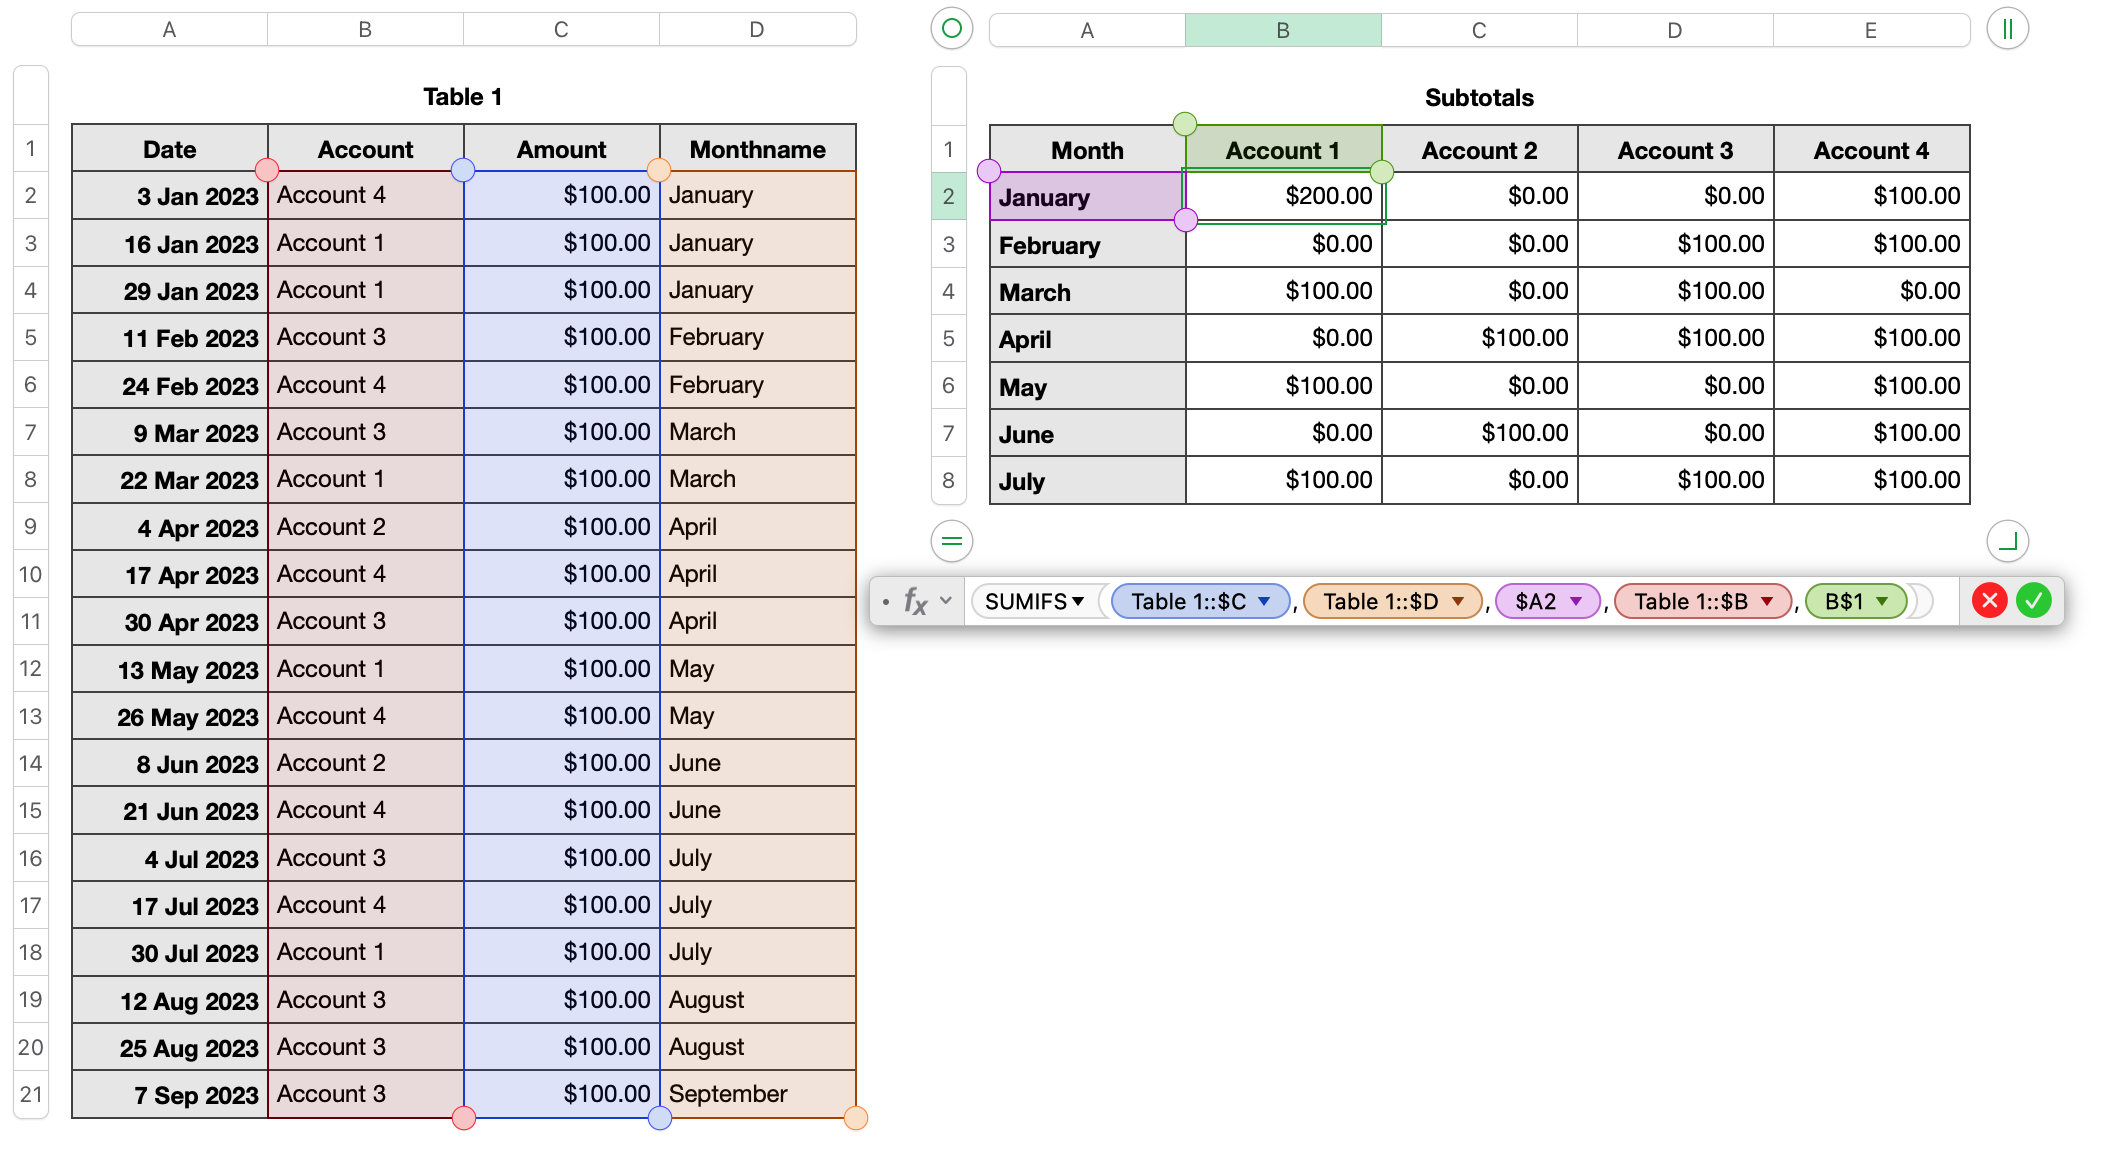This screenshot has width=2104, height=1176.
Task: Click the Subtotals table title
Action: click(x=1478, y=98)
